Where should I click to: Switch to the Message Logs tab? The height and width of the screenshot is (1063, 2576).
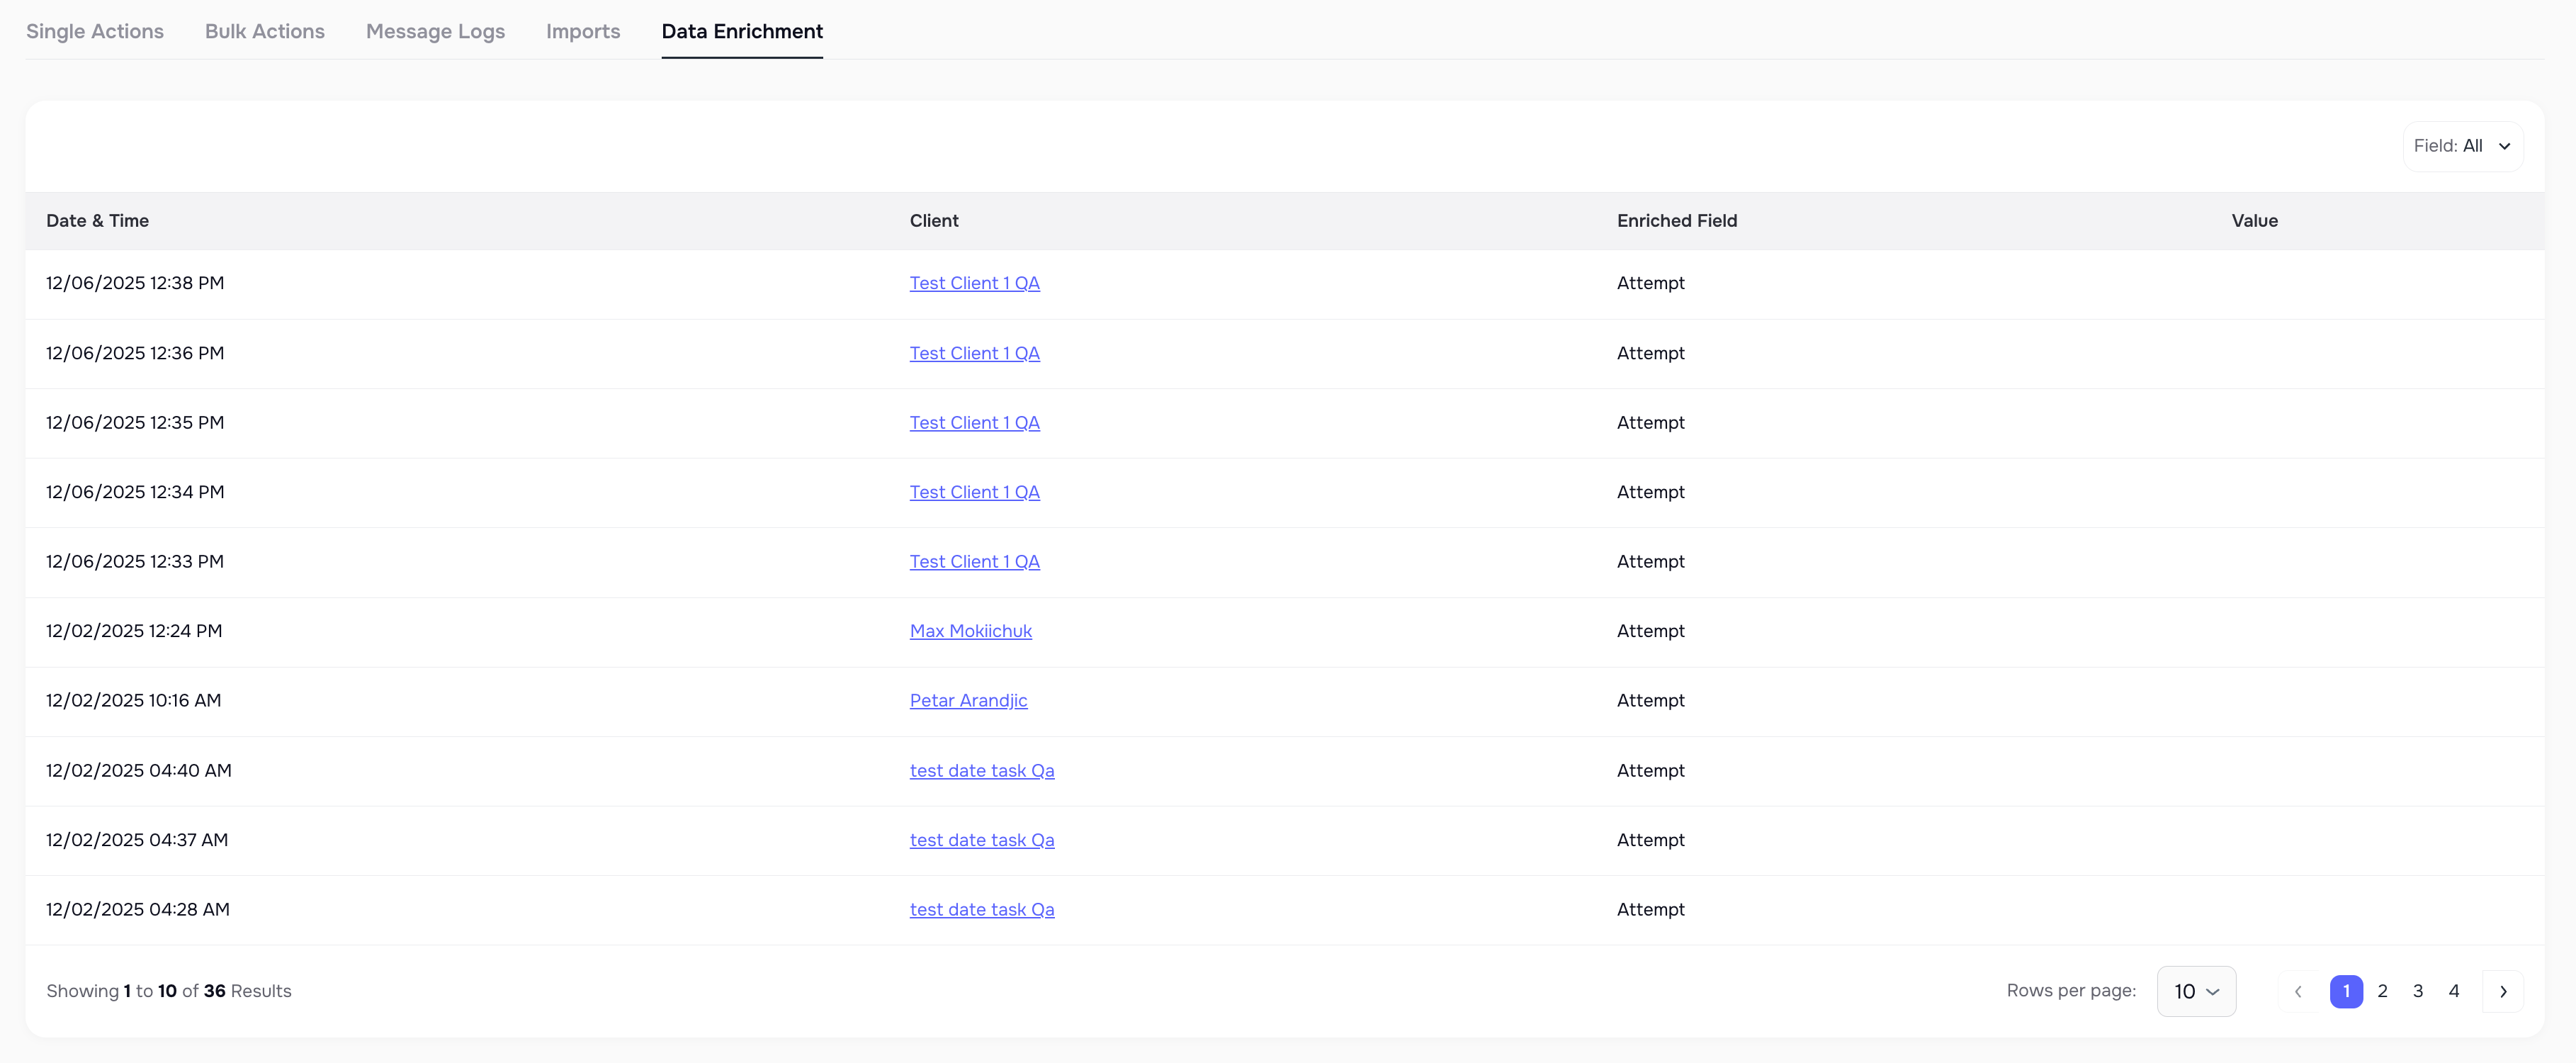pos(435,31)
